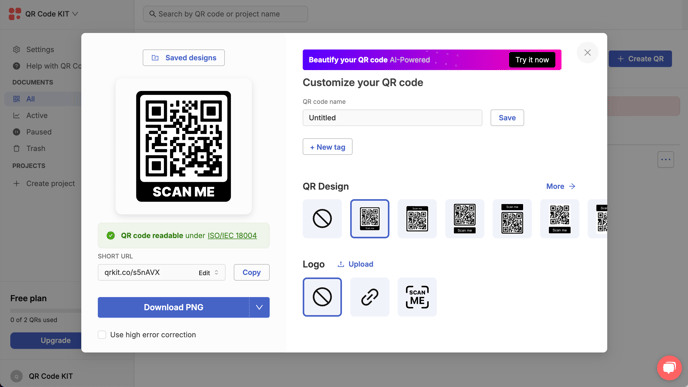Open download format dropdown arrow
Viewport: 688px width, 387px height.
[259, 308]
